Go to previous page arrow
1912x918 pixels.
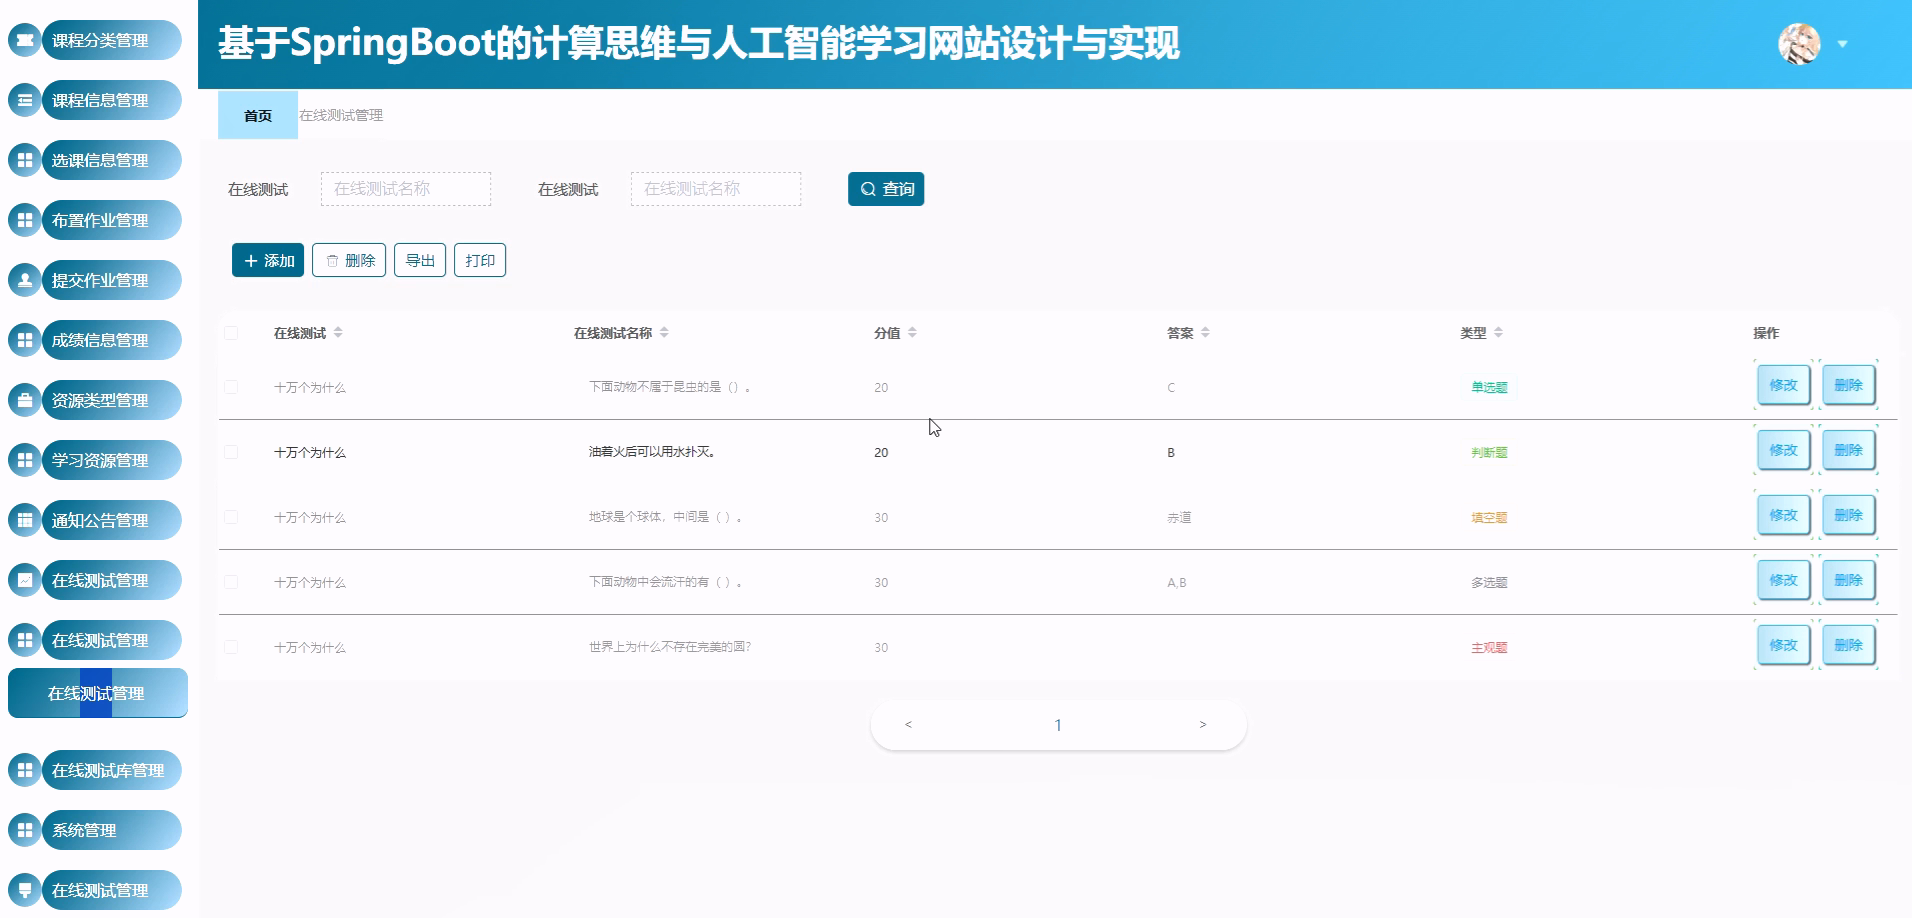tap(908, 724)
